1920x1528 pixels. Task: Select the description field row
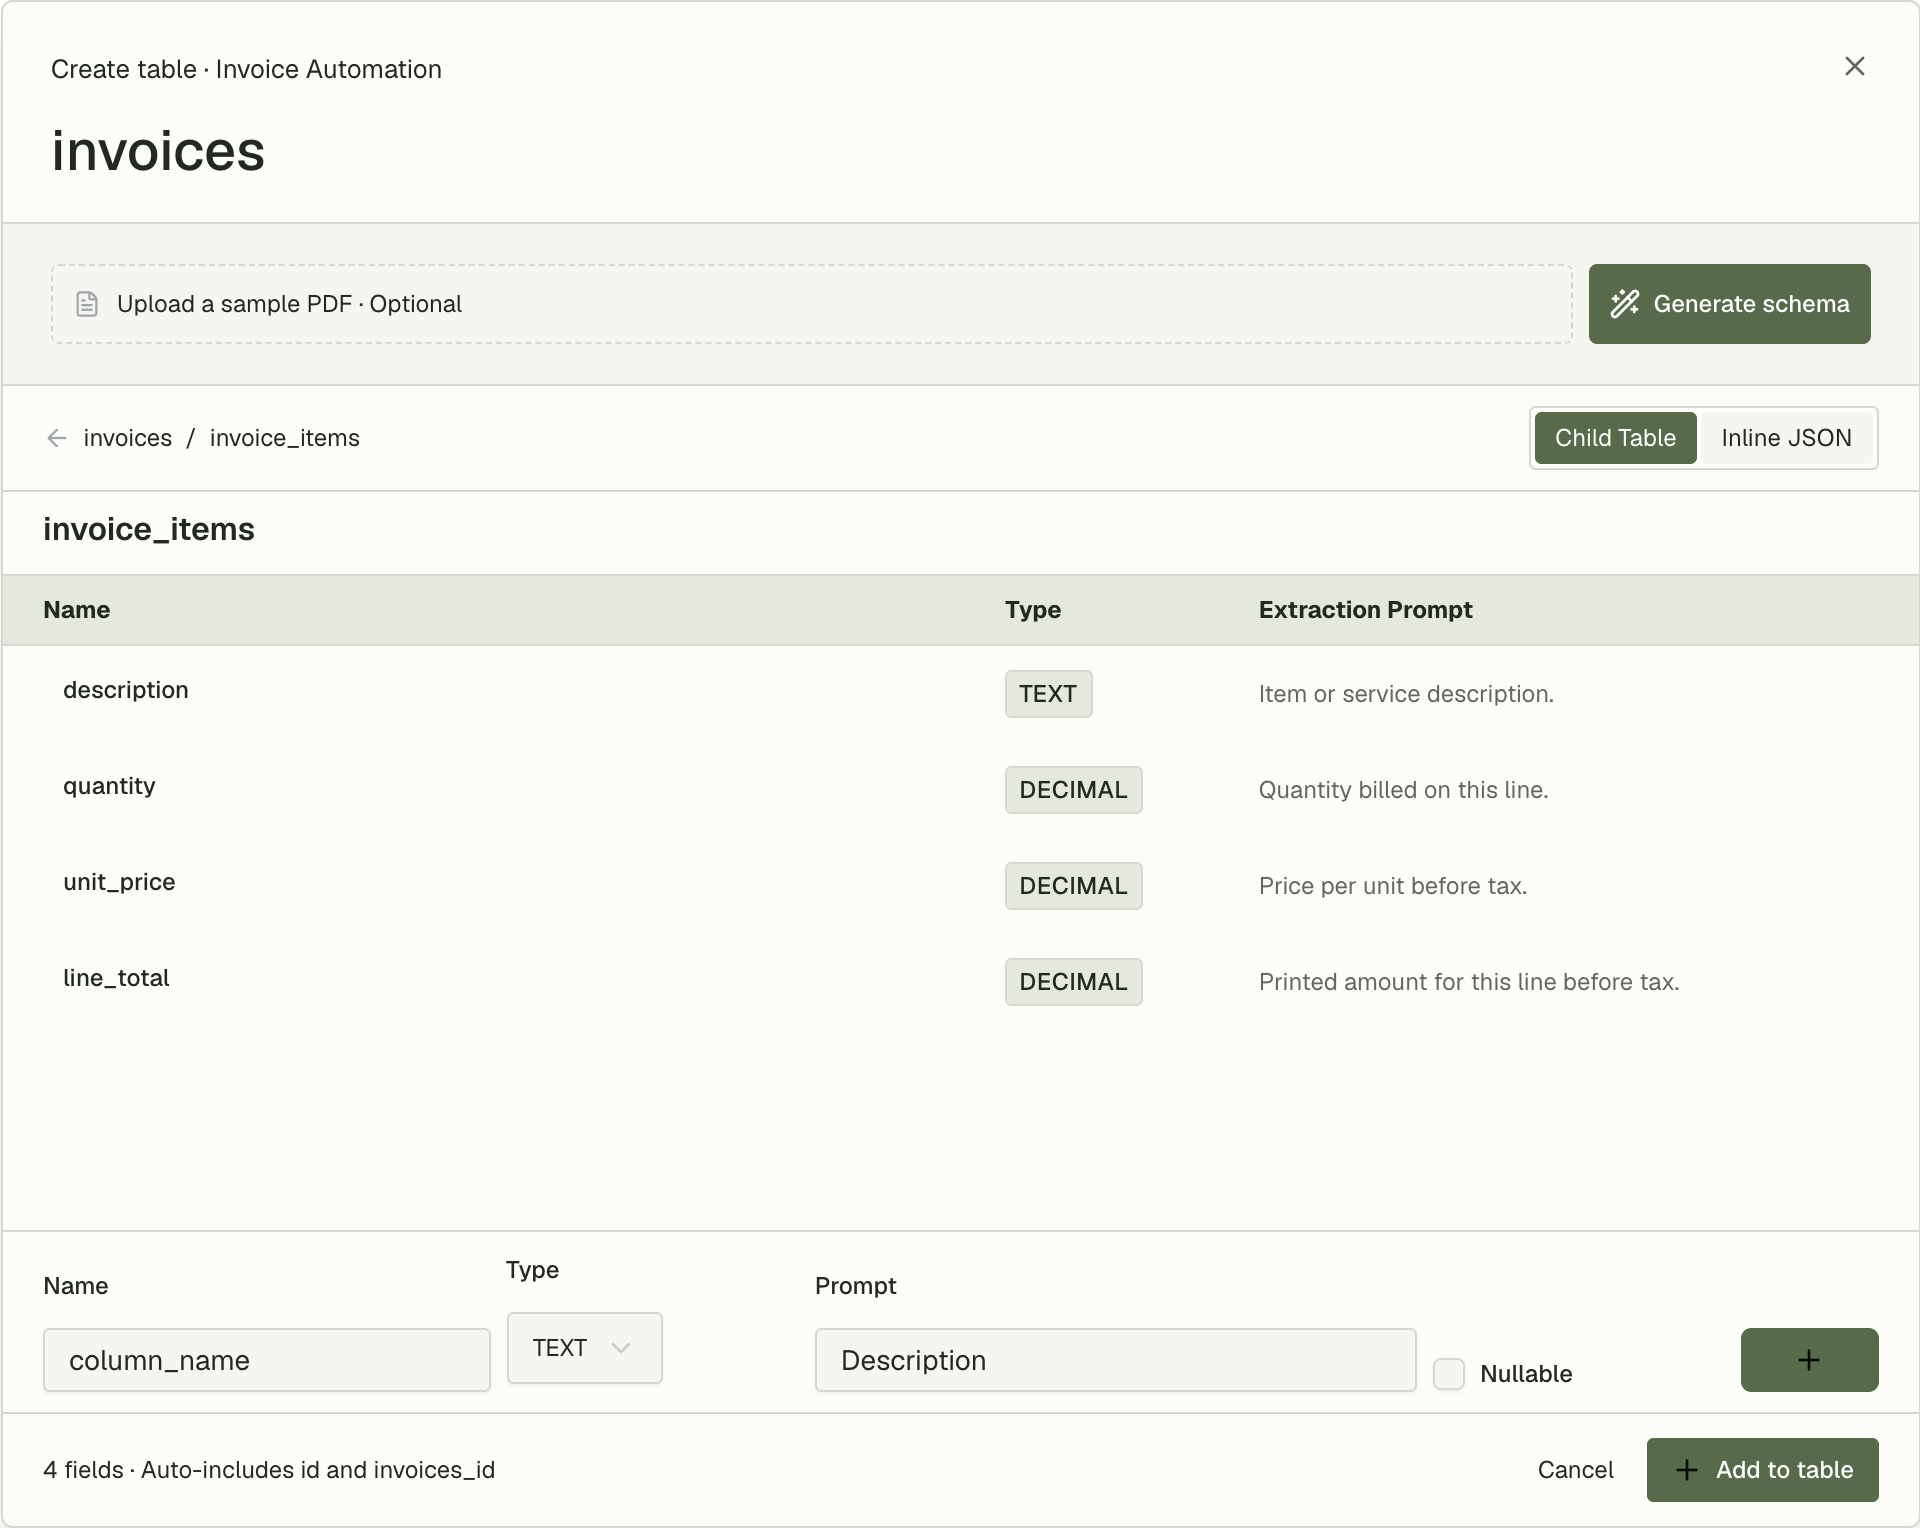pyautogui.click(x=960, y=694)
